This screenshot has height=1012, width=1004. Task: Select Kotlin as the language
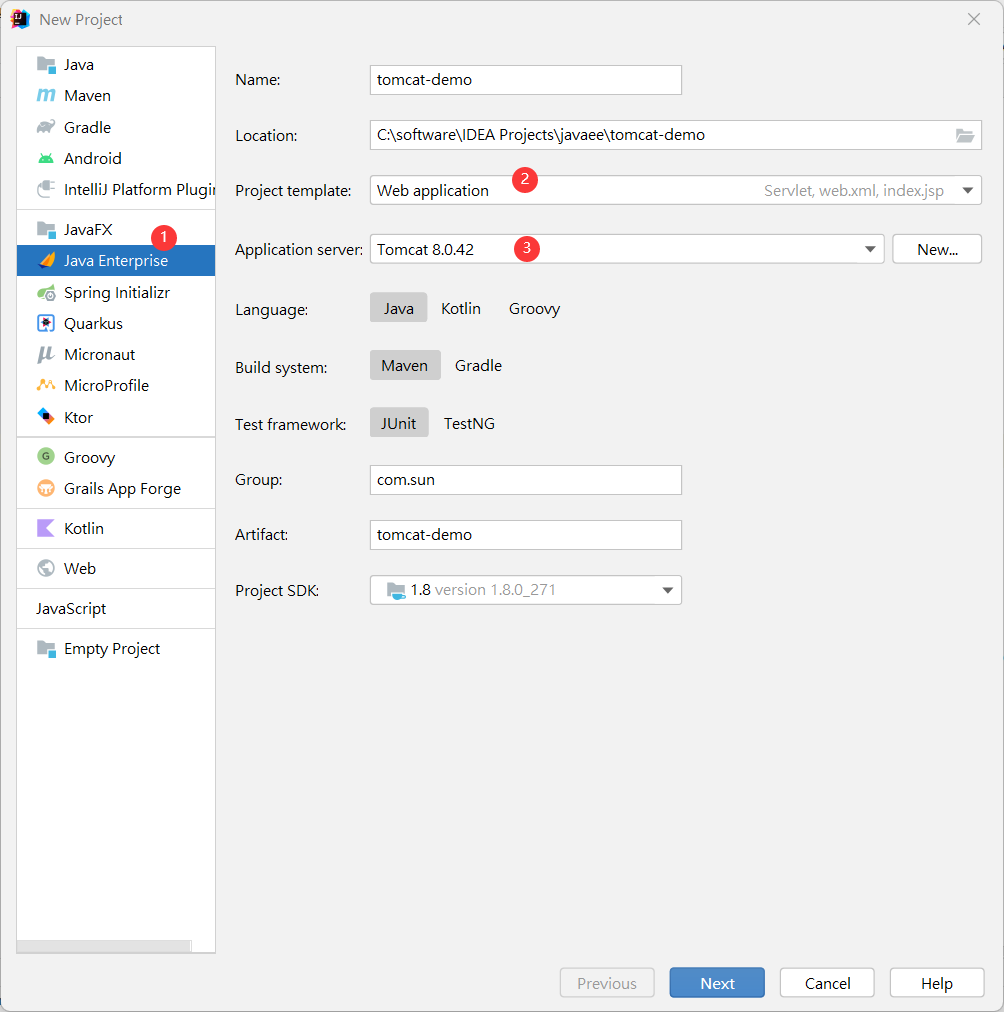461,309
